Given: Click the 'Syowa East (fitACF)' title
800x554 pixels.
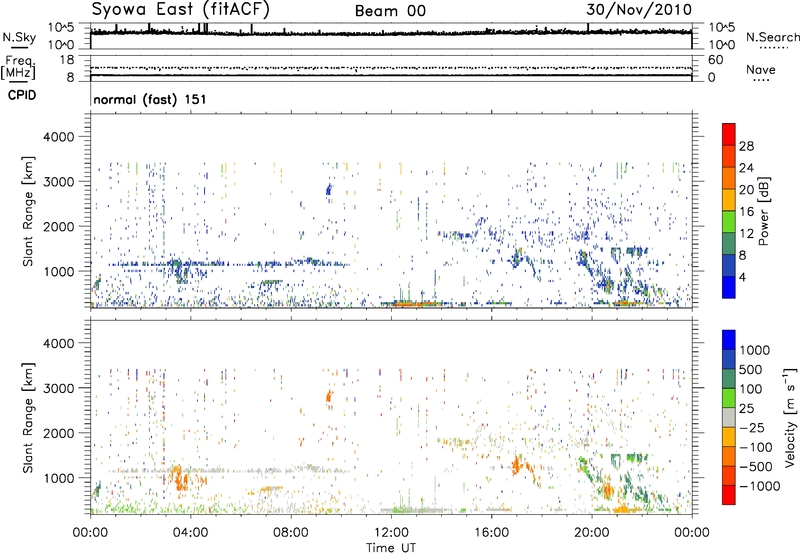Looking at the screenshot, I should 181,9.
